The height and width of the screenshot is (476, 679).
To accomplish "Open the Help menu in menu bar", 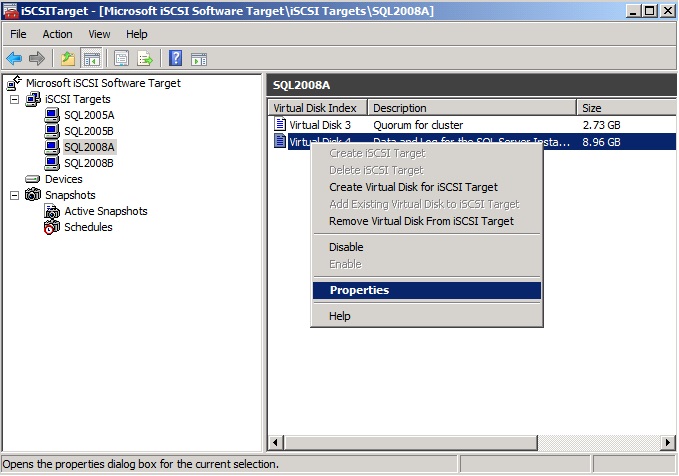I will point(136,34).
